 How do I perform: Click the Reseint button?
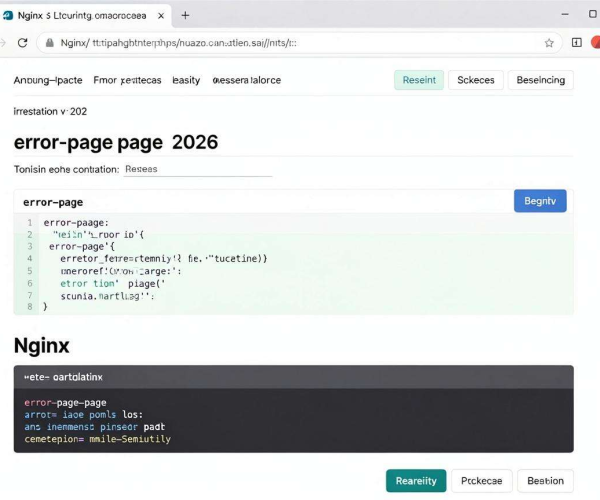[x=419, y=80]
